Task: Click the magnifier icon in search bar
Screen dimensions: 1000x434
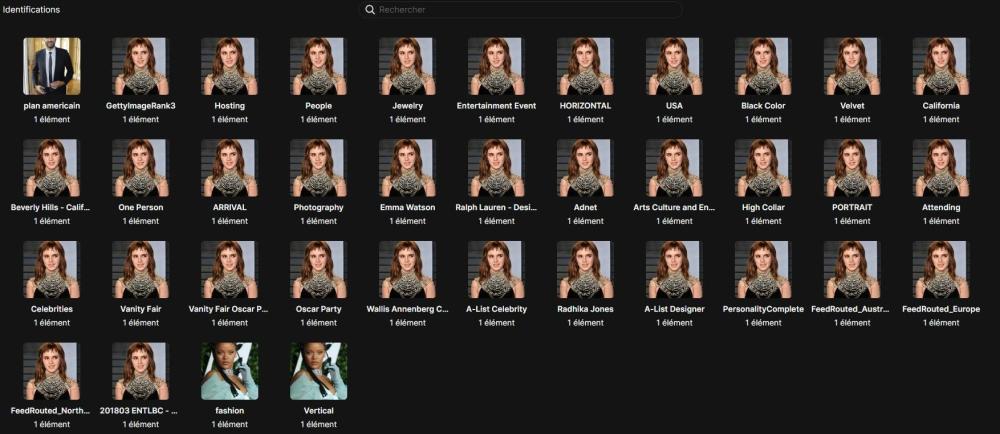Action: point(370,10)
